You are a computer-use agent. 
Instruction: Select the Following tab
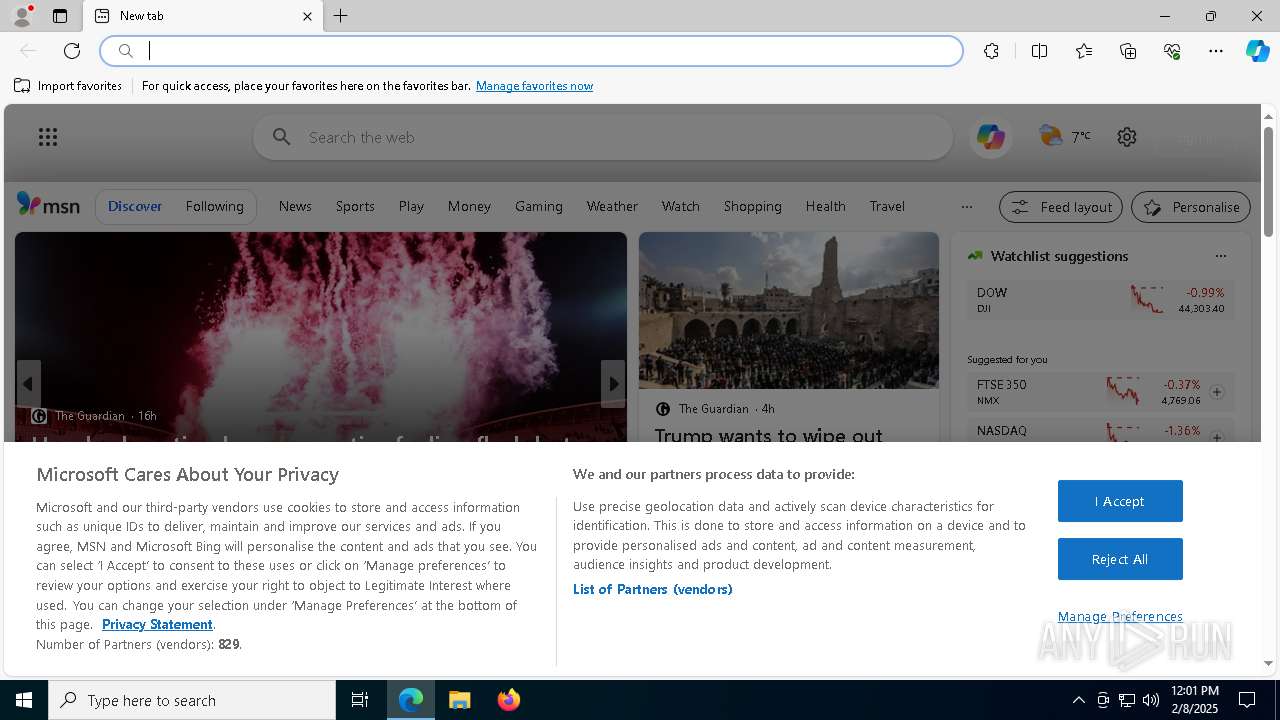(x=214, y=206)
